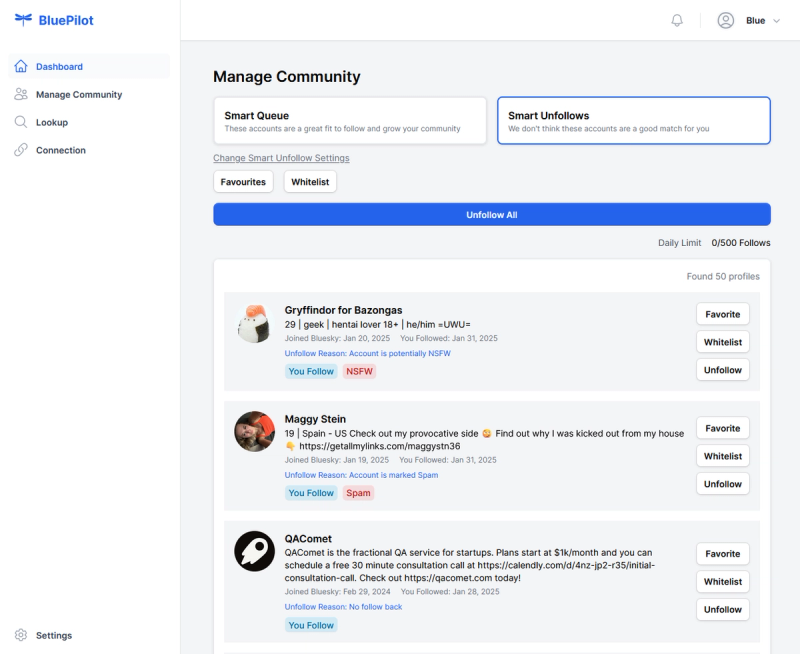Switch to the Smart Queue tab

(x=350, y=121)
